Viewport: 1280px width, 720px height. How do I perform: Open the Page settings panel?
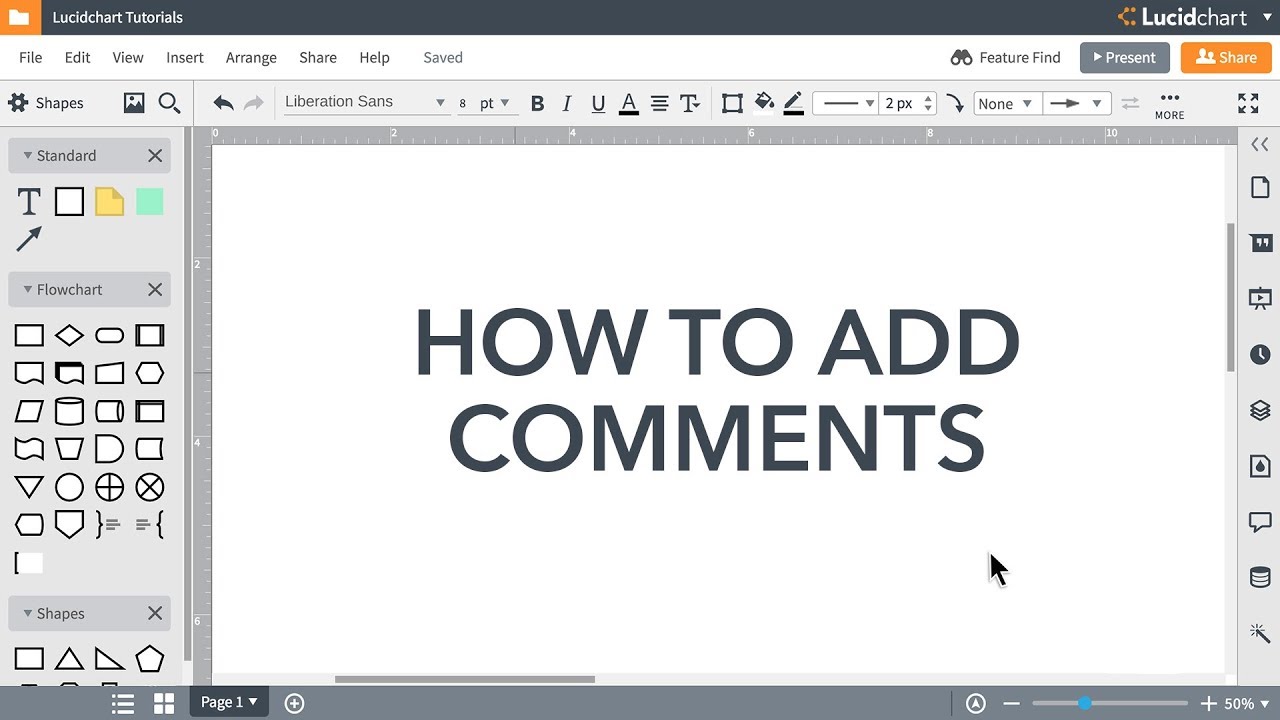click(1259, 188)
